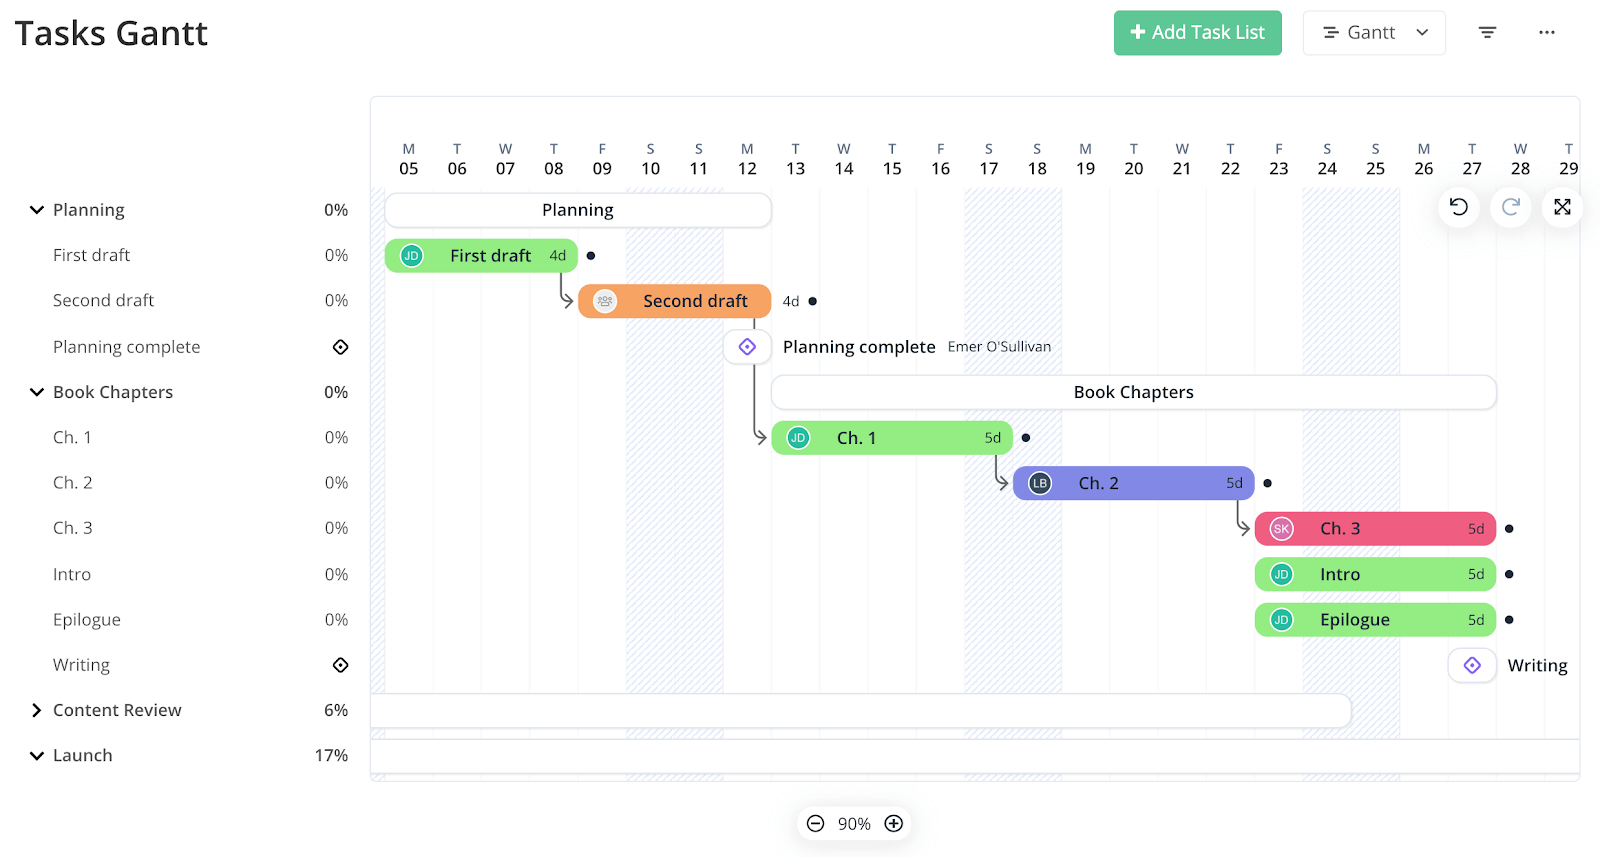Open the filter options icon
This screenshot has height=857, width=1600.
coord(1487,33)
